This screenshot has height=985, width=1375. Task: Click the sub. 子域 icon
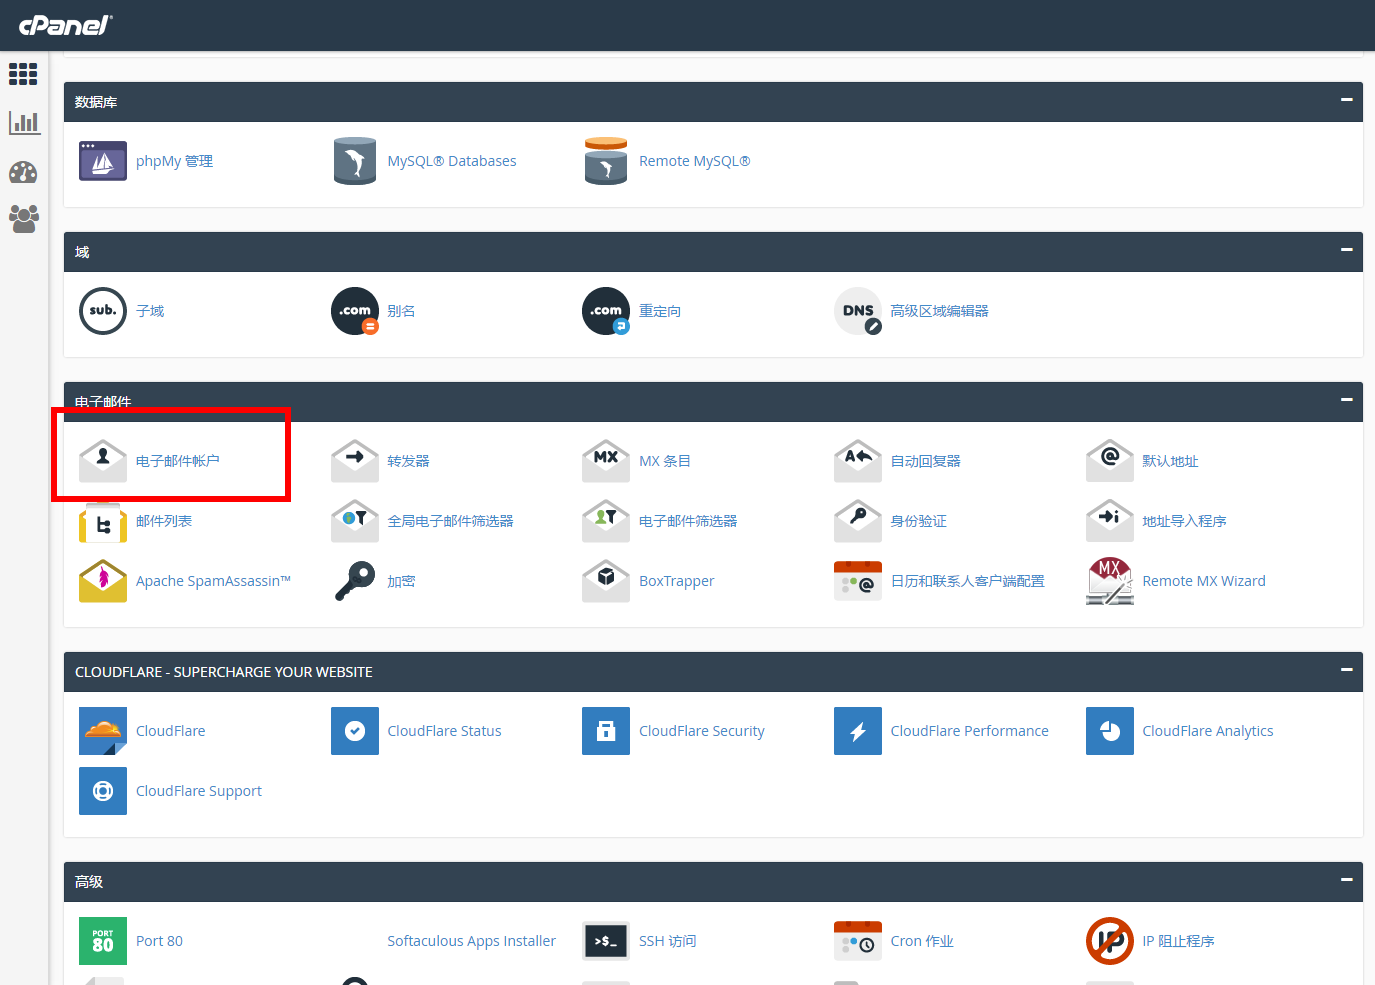click(103, 311)
